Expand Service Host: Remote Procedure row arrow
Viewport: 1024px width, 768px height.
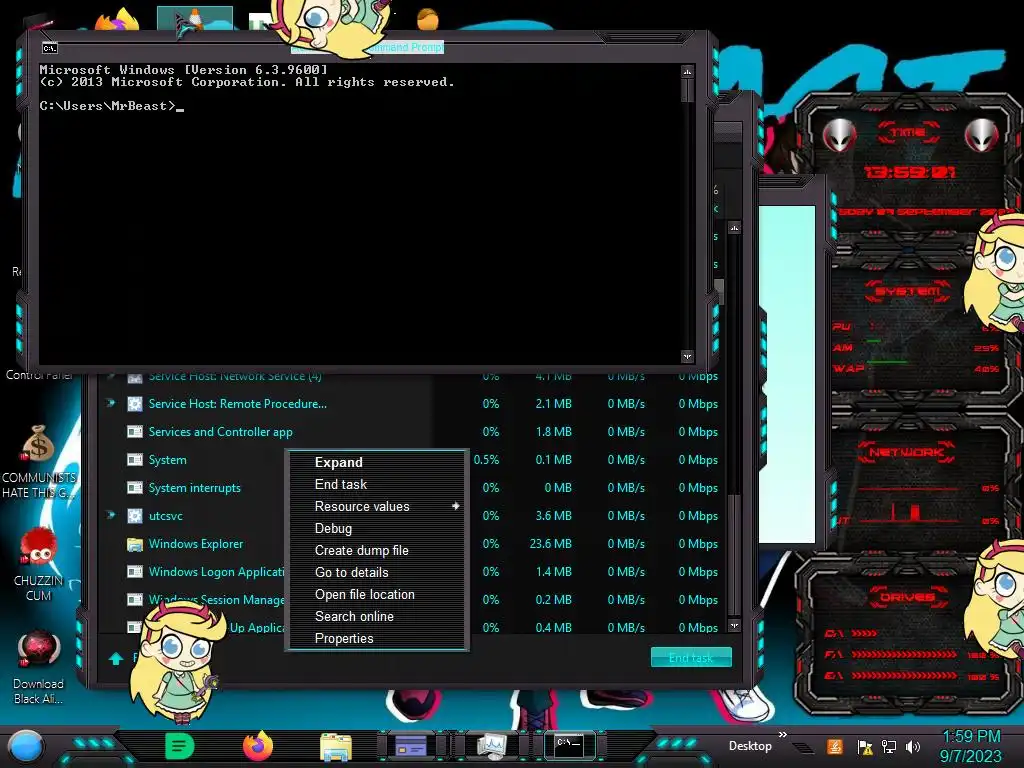coord(111,403)
